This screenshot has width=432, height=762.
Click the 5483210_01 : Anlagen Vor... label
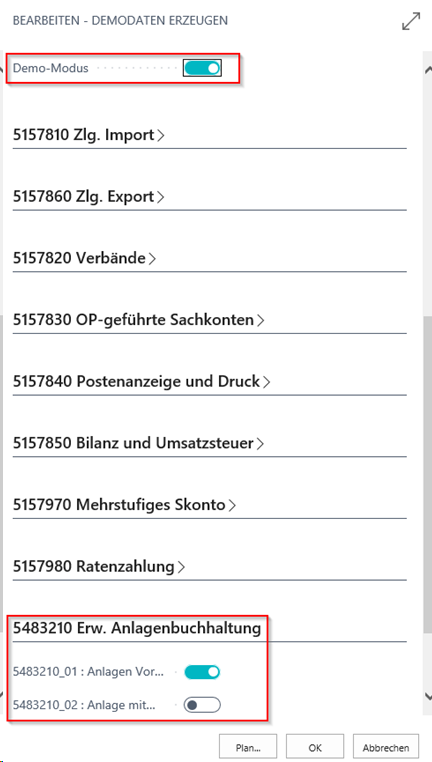point(88,673)
